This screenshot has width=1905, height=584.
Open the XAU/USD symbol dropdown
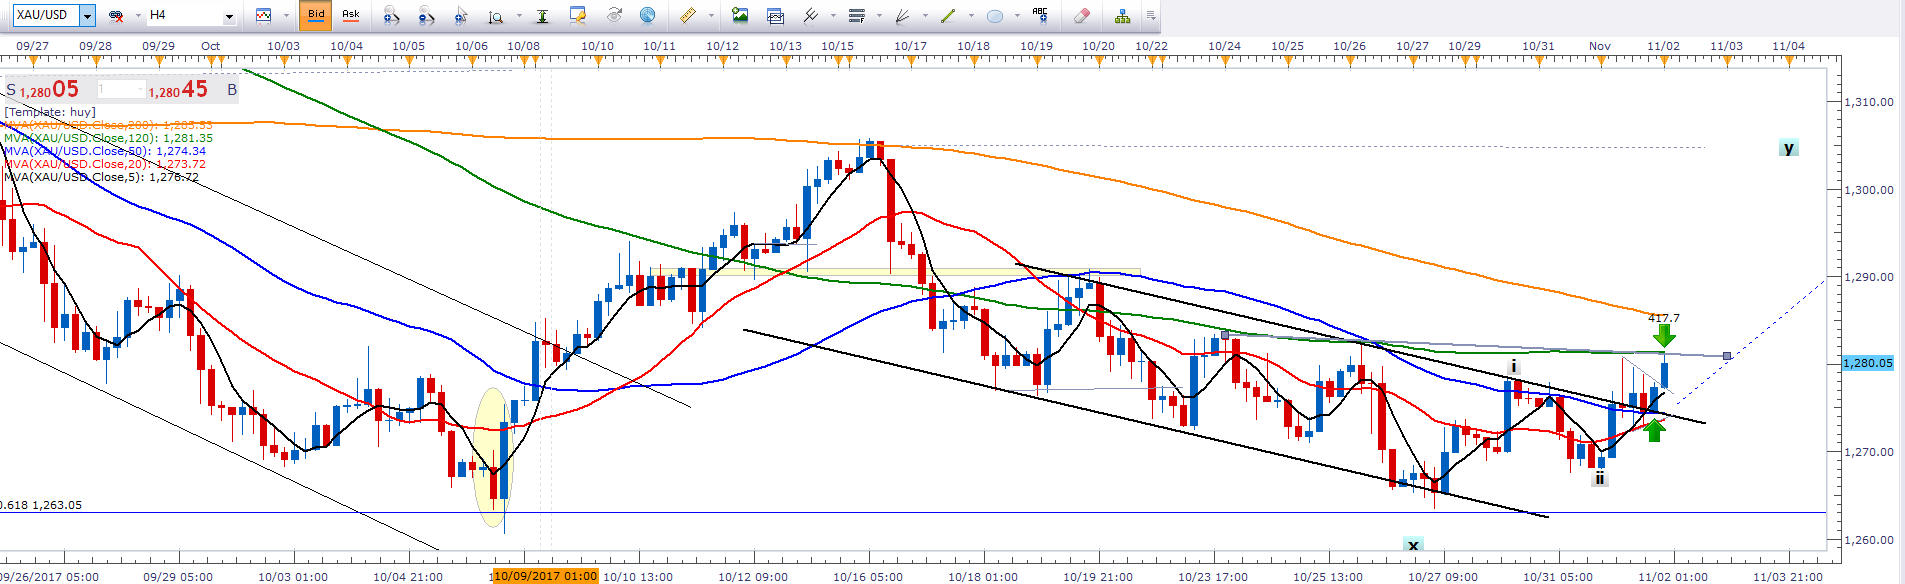(x=87, y=15)
